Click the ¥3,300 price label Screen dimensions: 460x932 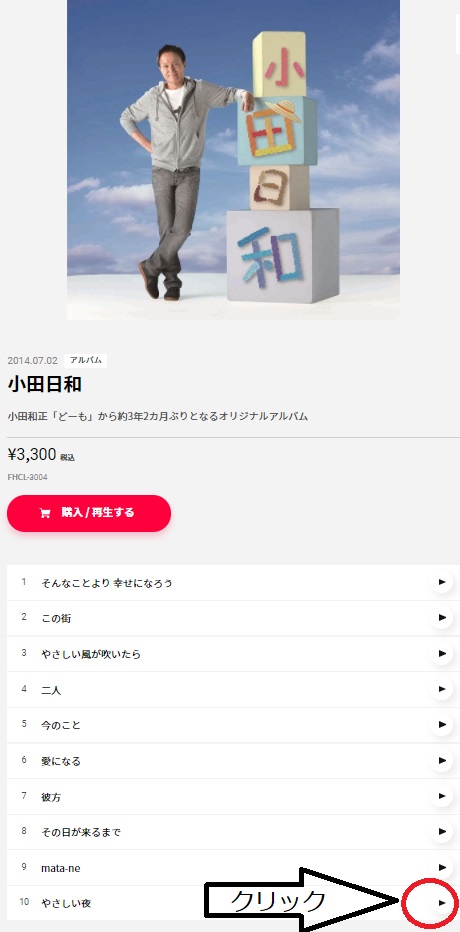pos(31,455)
